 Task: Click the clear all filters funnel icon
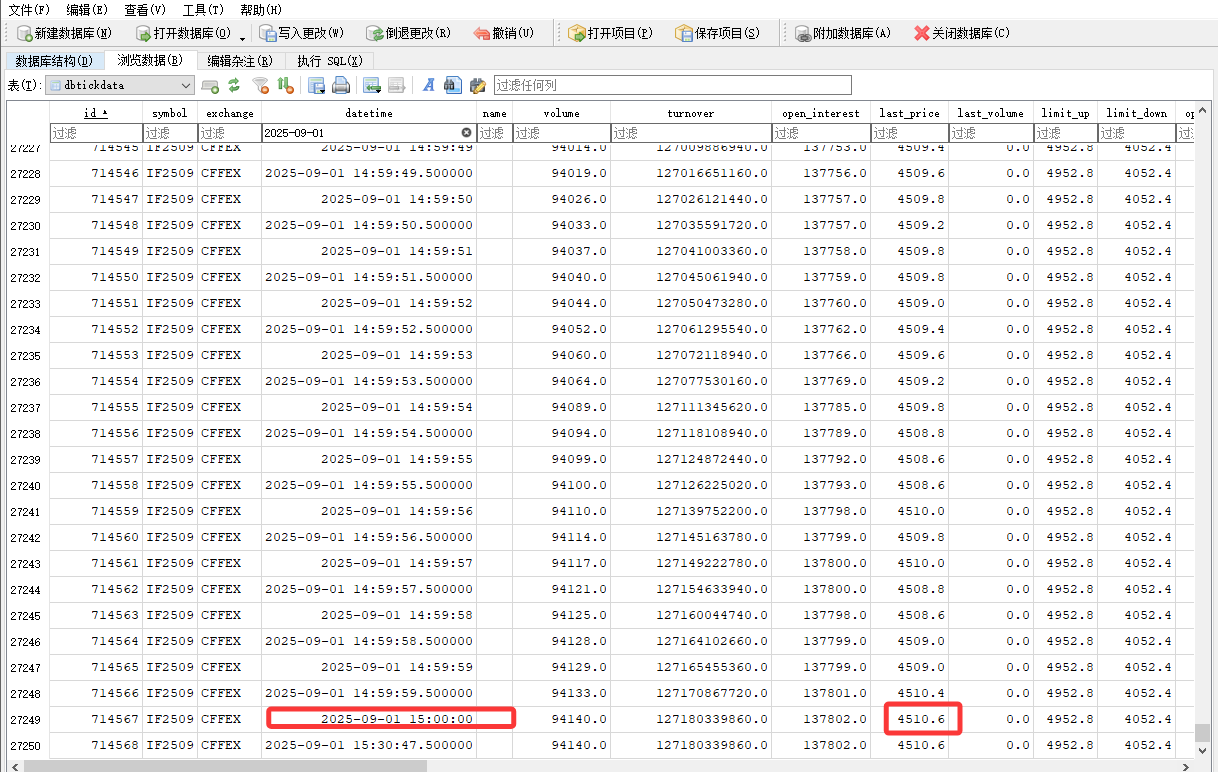pos(261,85)
